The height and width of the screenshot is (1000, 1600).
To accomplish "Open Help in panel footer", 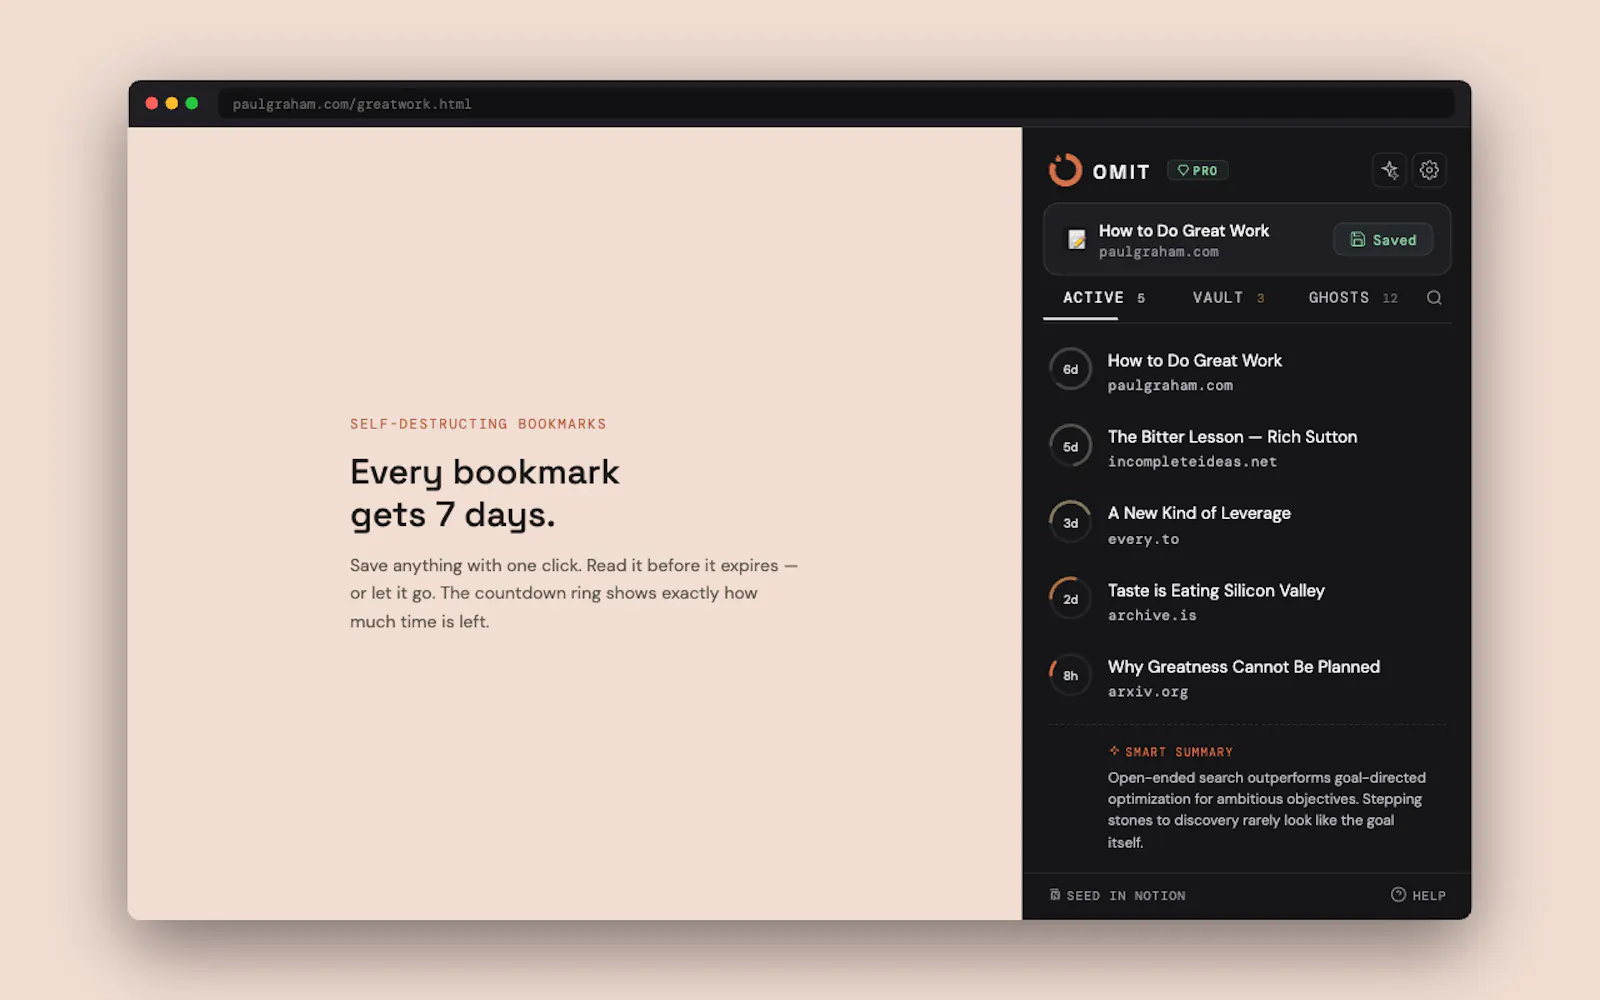I will tap(1418, 895).
